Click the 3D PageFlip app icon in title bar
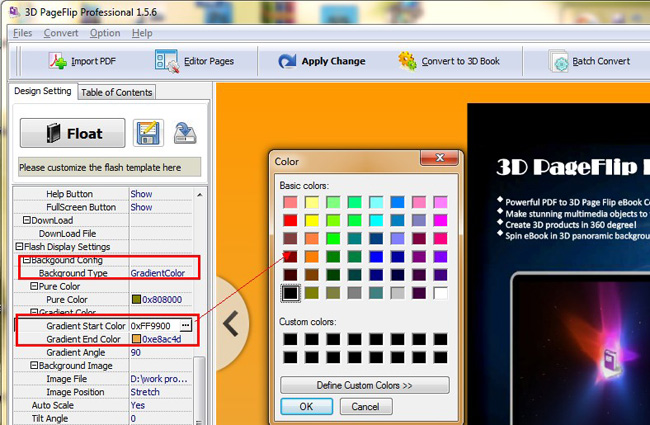 pos(14,12)
